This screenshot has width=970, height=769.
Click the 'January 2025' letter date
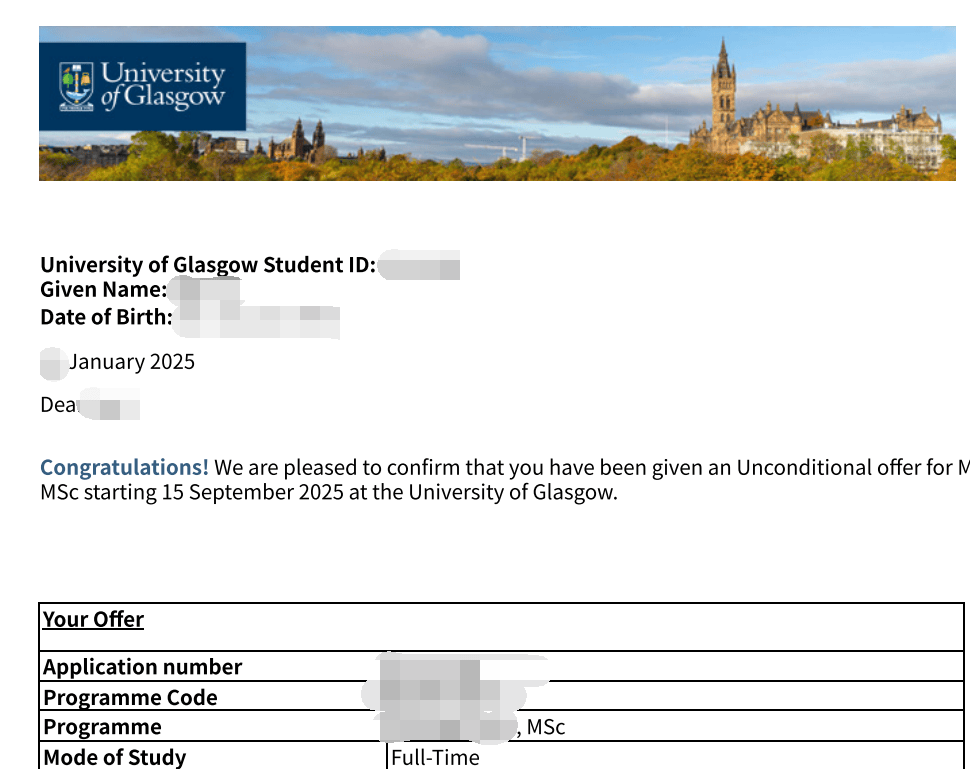coord(132,362)
